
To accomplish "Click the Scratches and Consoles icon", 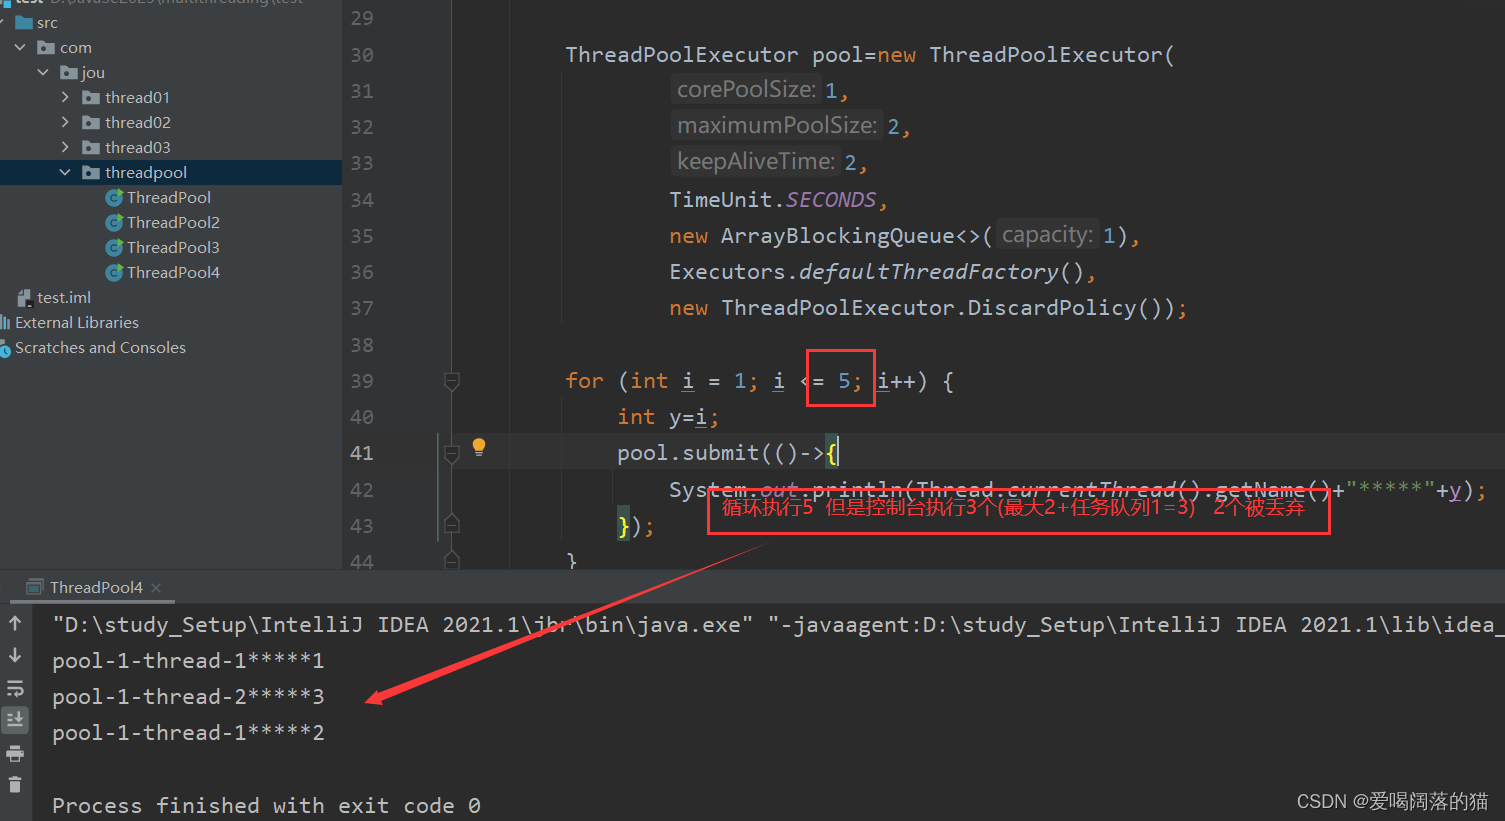I will pyautogui.click(x=5, y=348).
